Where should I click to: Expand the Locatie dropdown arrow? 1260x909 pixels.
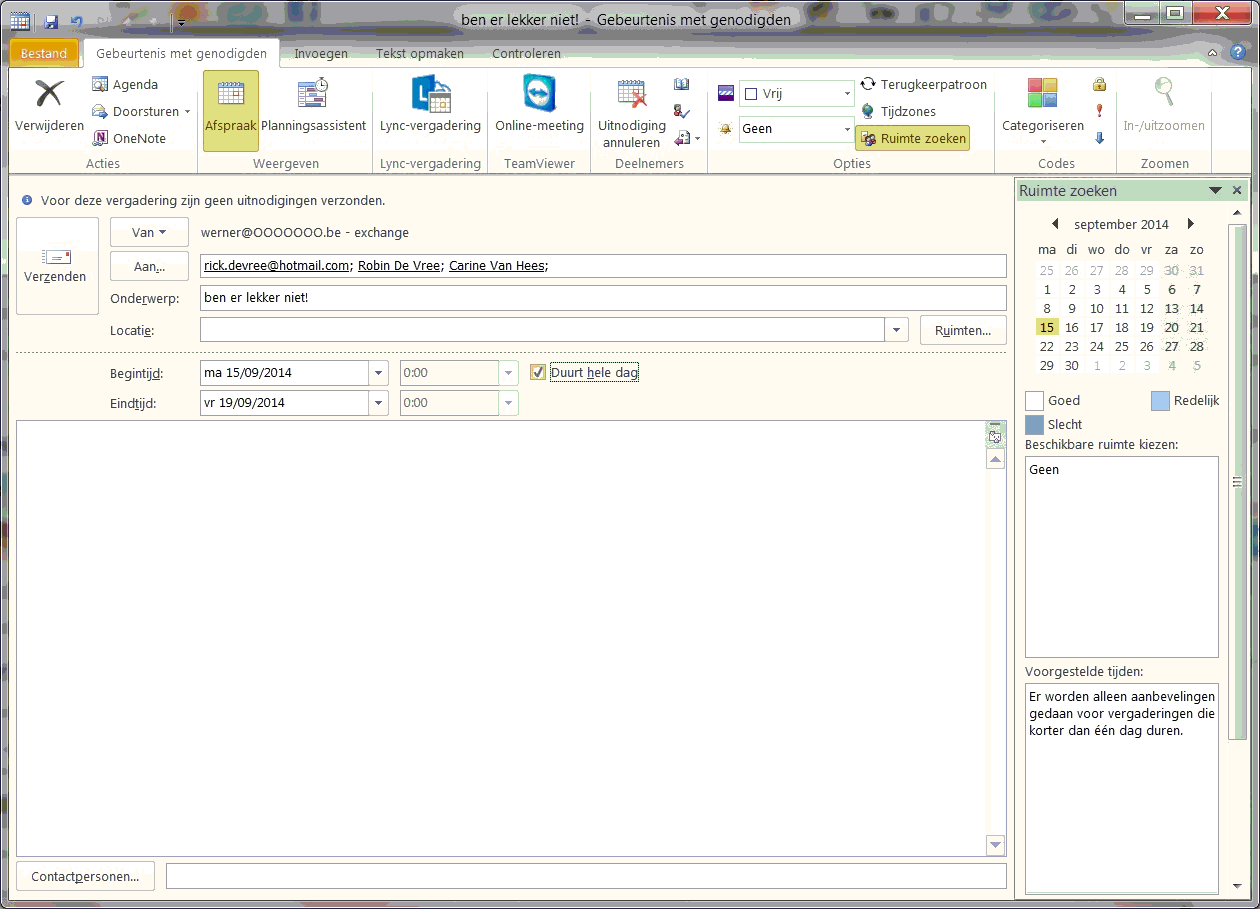(x=895, y=330)
